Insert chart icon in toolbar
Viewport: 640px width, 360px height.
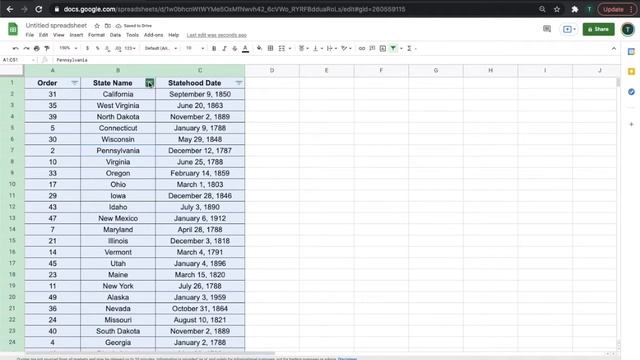tap(382, 48)
